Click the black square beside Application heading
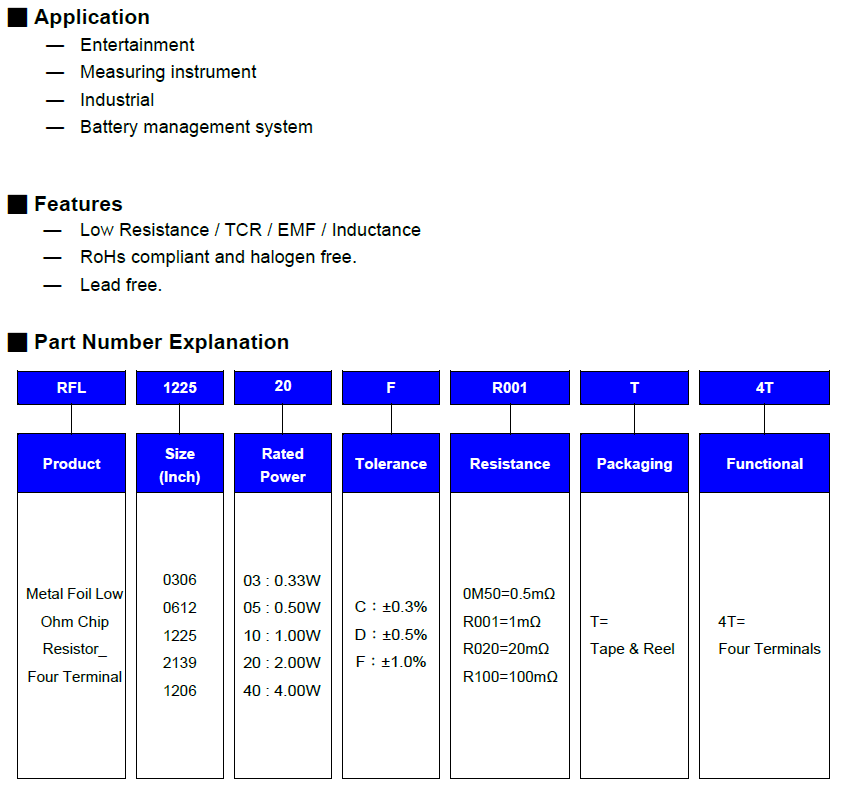 17,18
